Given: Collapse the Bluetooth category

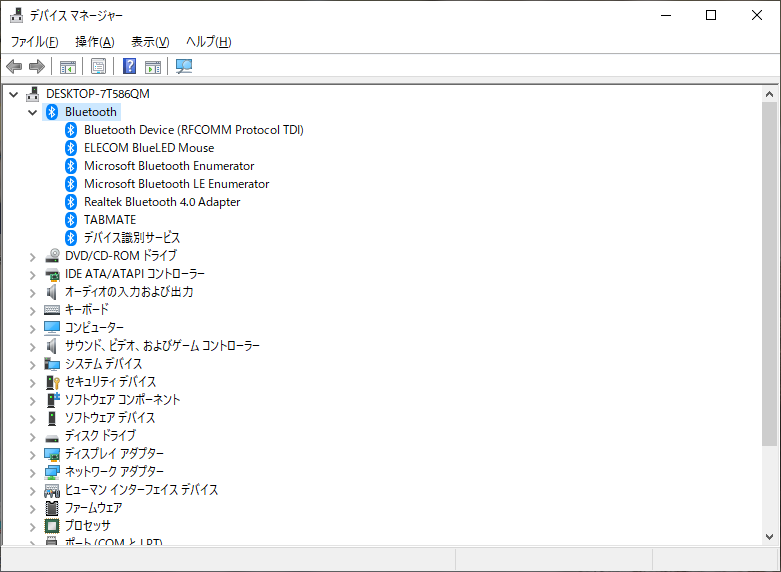Looking at the screenshot, I should (x=32, y=112).
